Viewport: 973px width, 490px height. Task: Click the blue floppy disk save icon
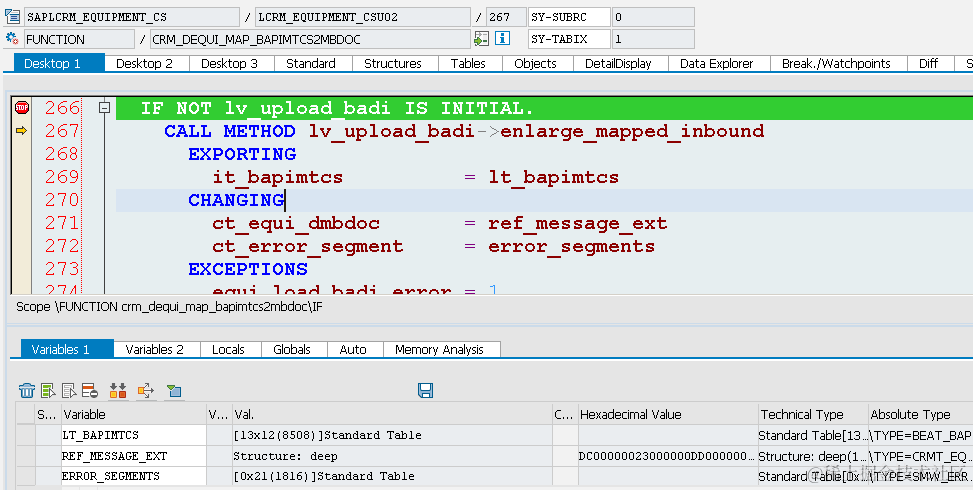tap(426, 390)
